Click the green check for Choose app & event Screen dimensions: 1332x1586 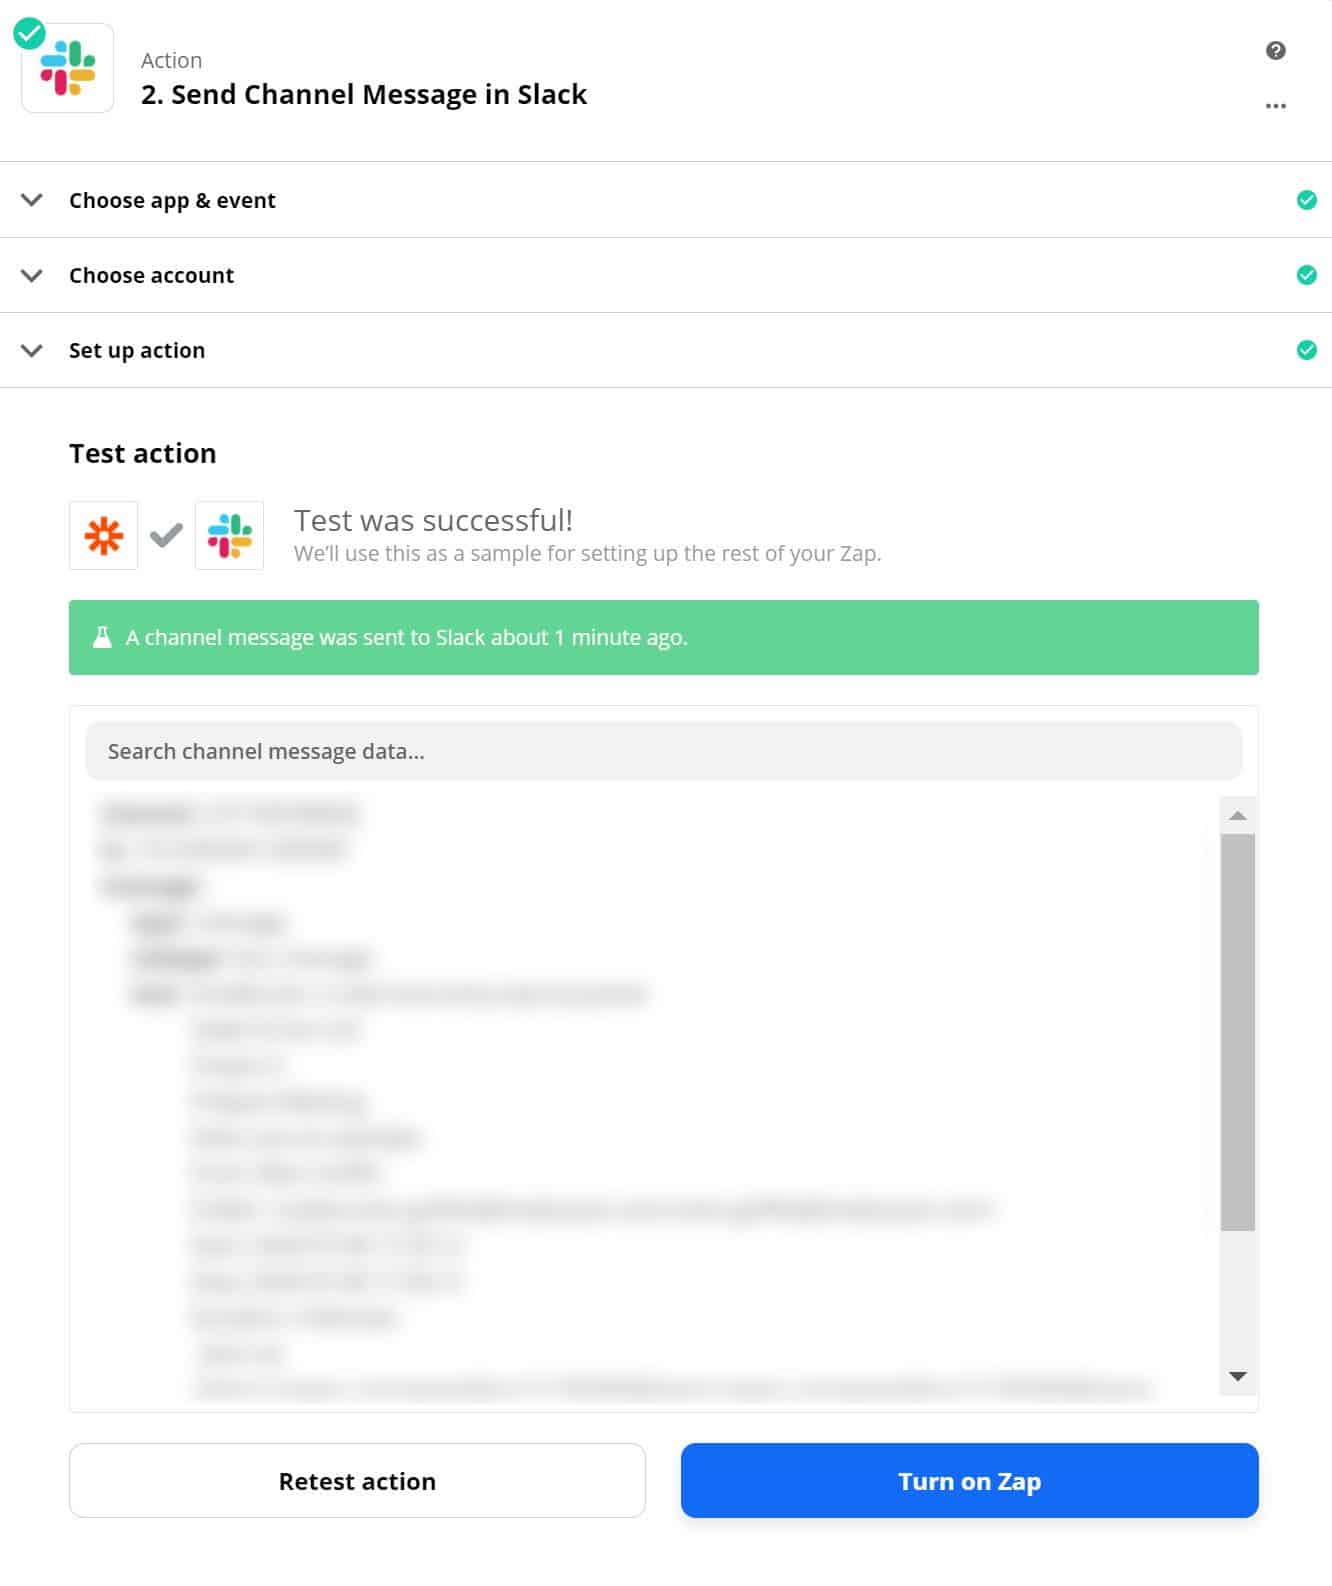1306,200
